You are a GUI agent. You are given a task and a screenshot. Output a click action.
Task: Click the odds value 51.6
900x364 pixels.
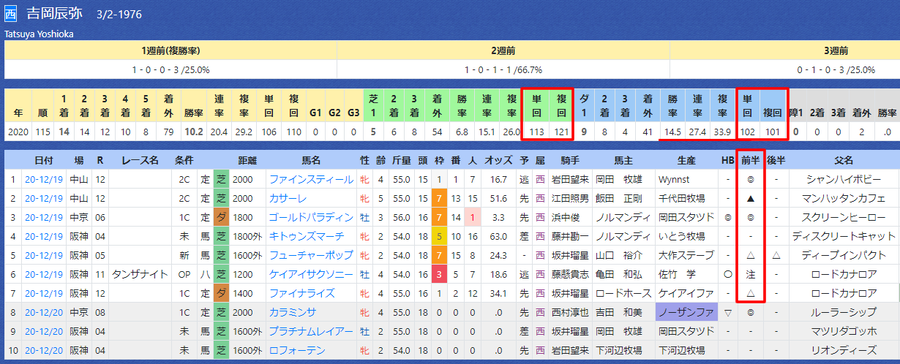tap(498, 199)
